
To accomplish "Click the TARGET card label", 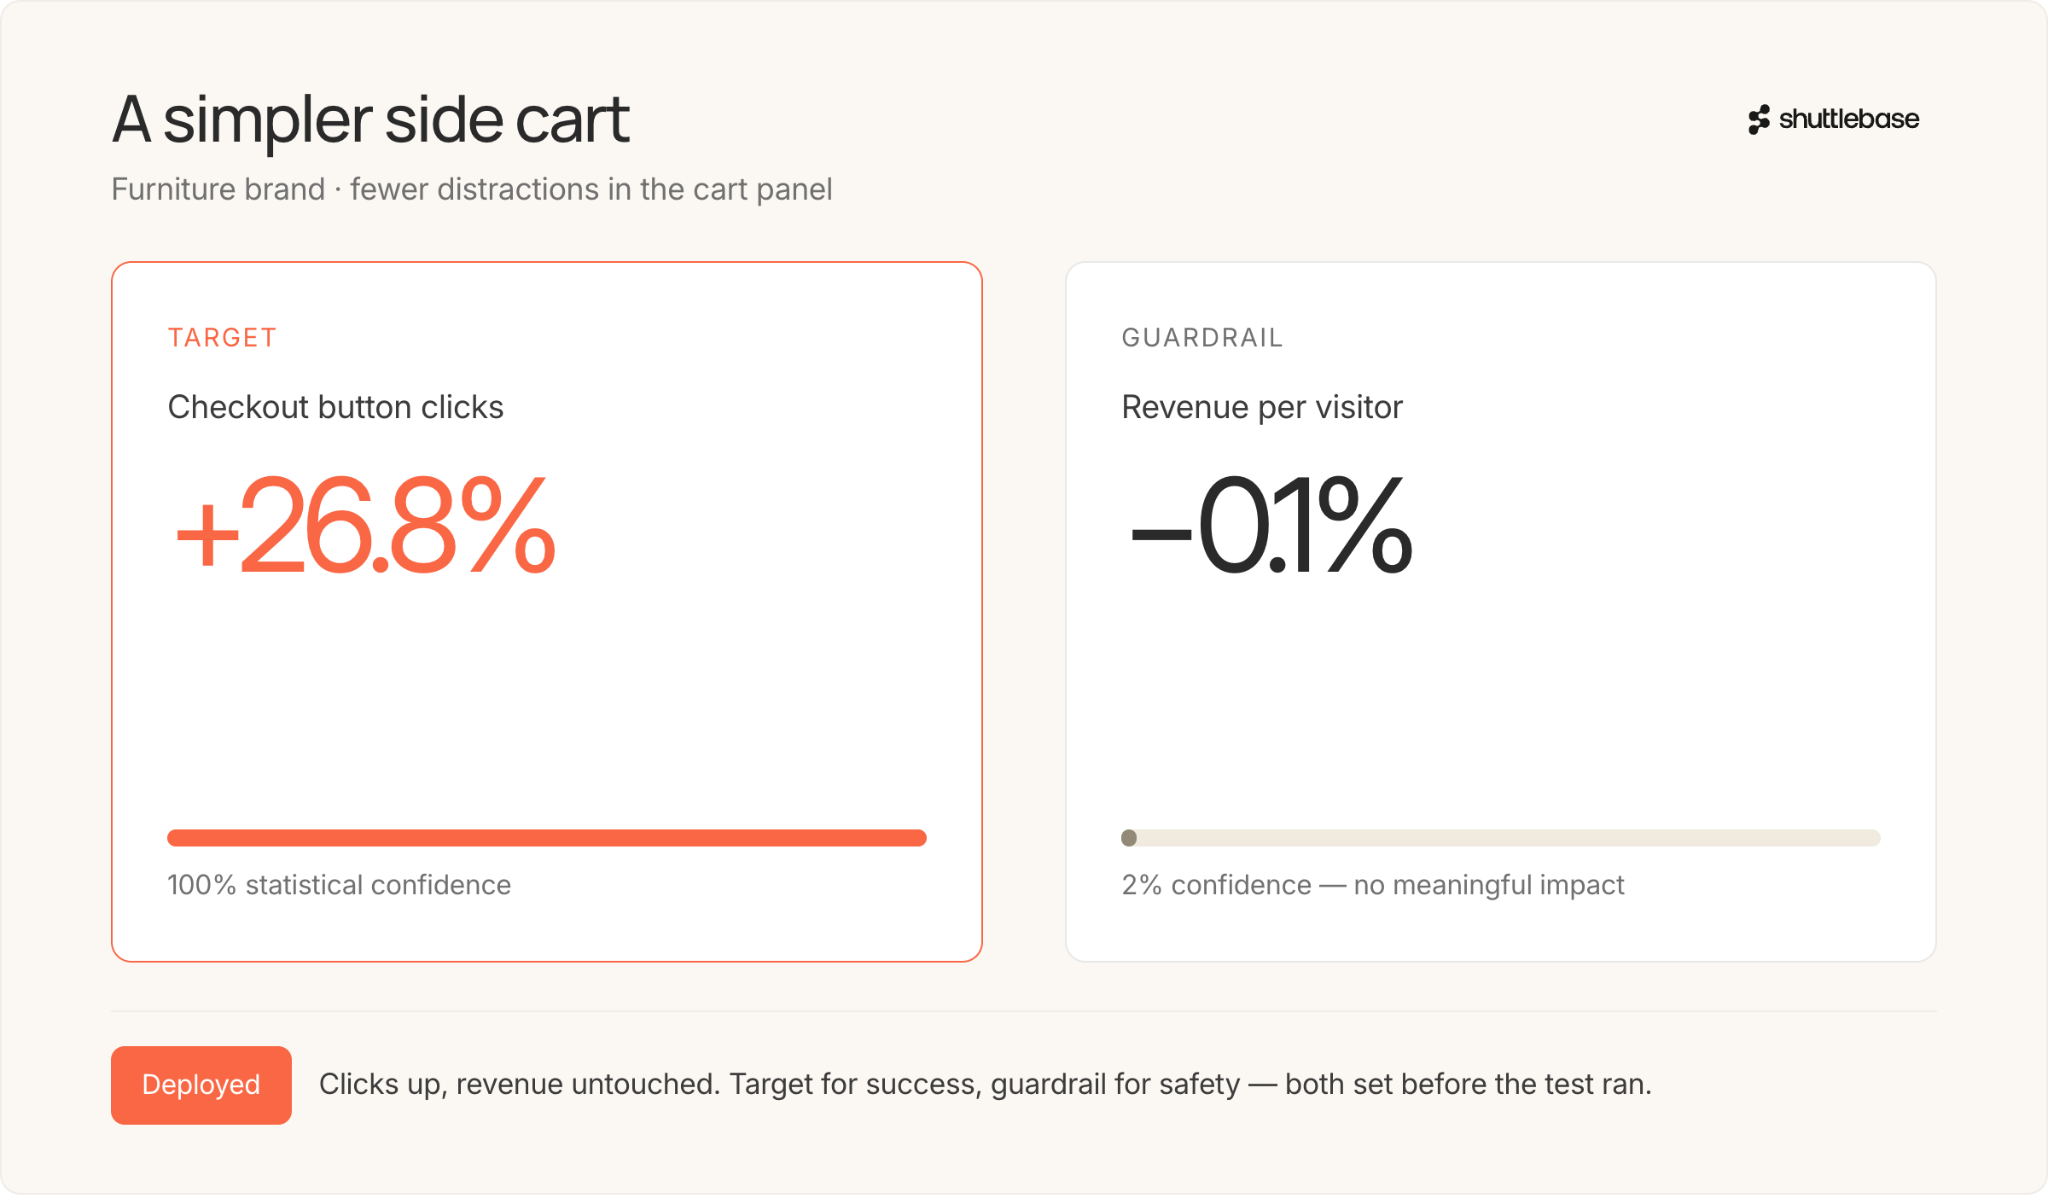I will click(222, 338).
